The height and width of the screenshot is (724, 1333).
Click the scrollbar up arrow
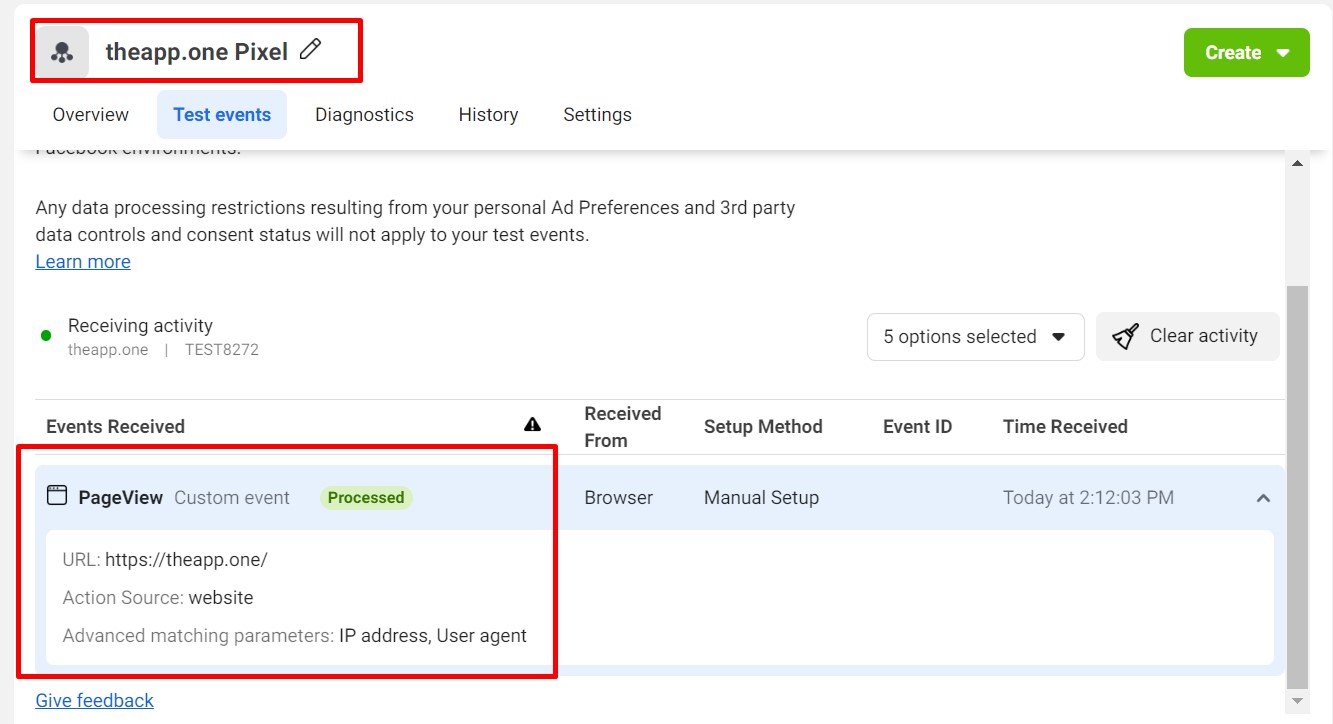point(1298,164)
